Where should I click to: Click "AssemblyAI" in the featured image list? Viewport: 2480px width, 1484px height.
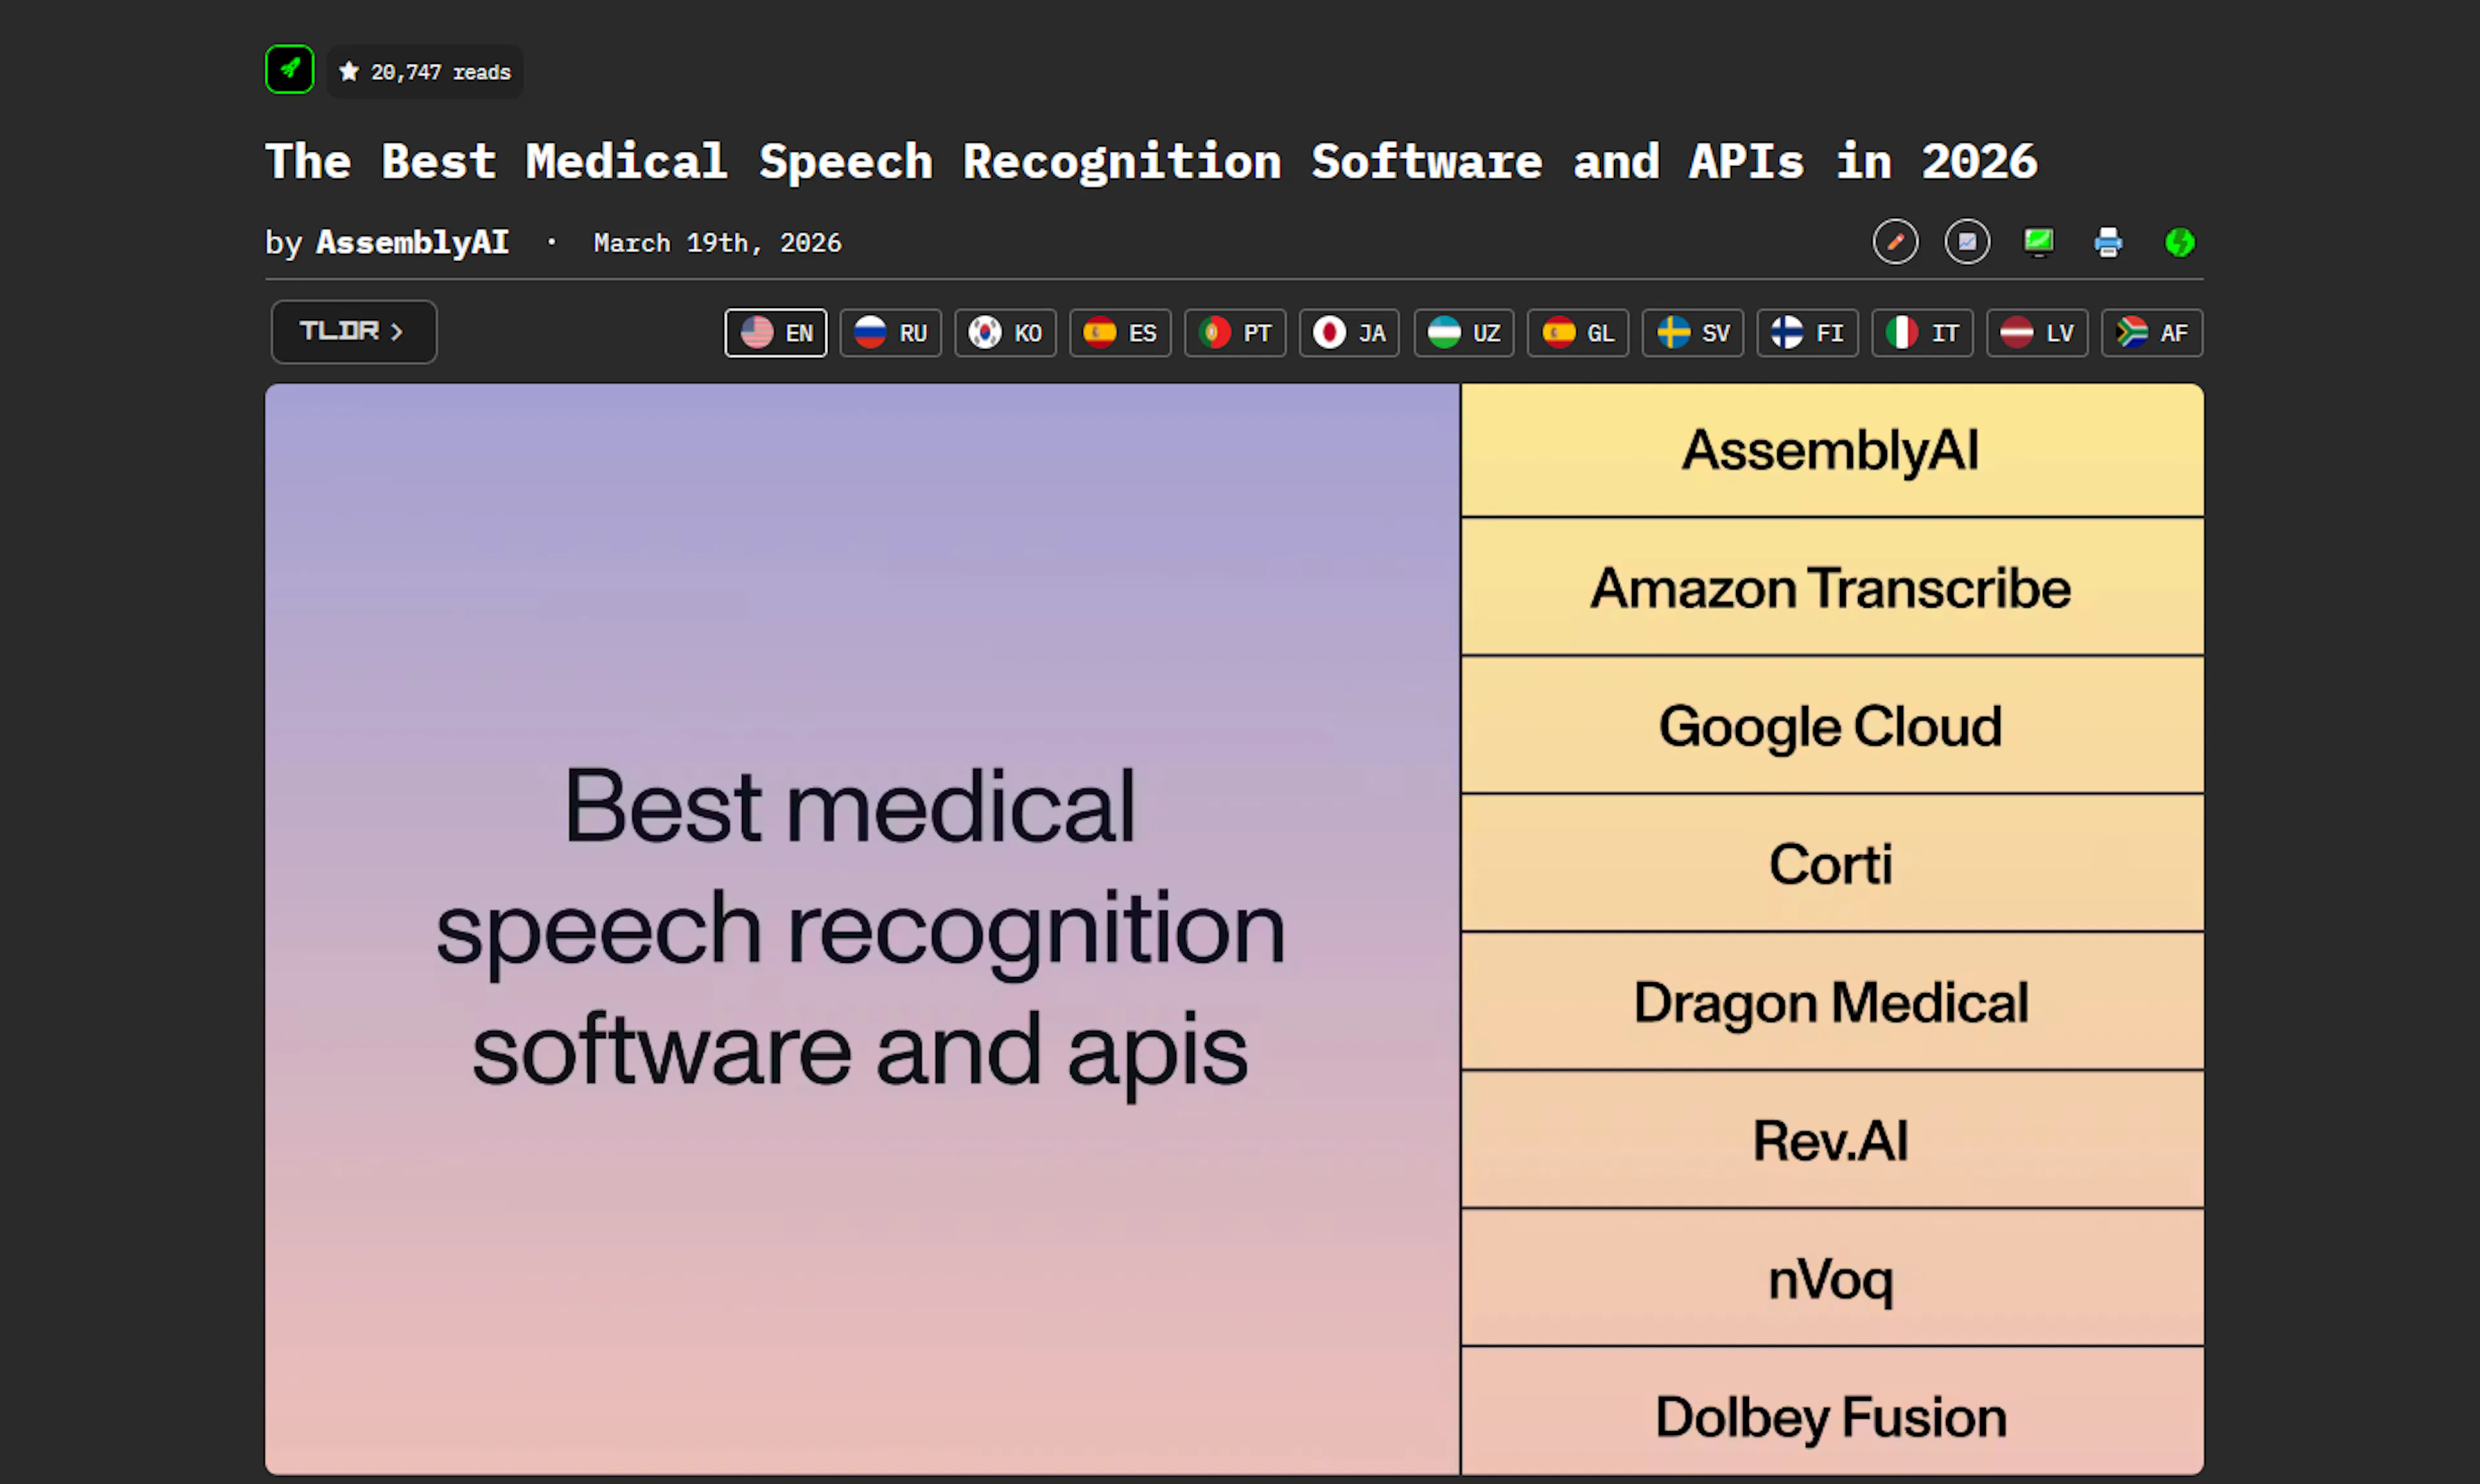(x=1831, y=450)
